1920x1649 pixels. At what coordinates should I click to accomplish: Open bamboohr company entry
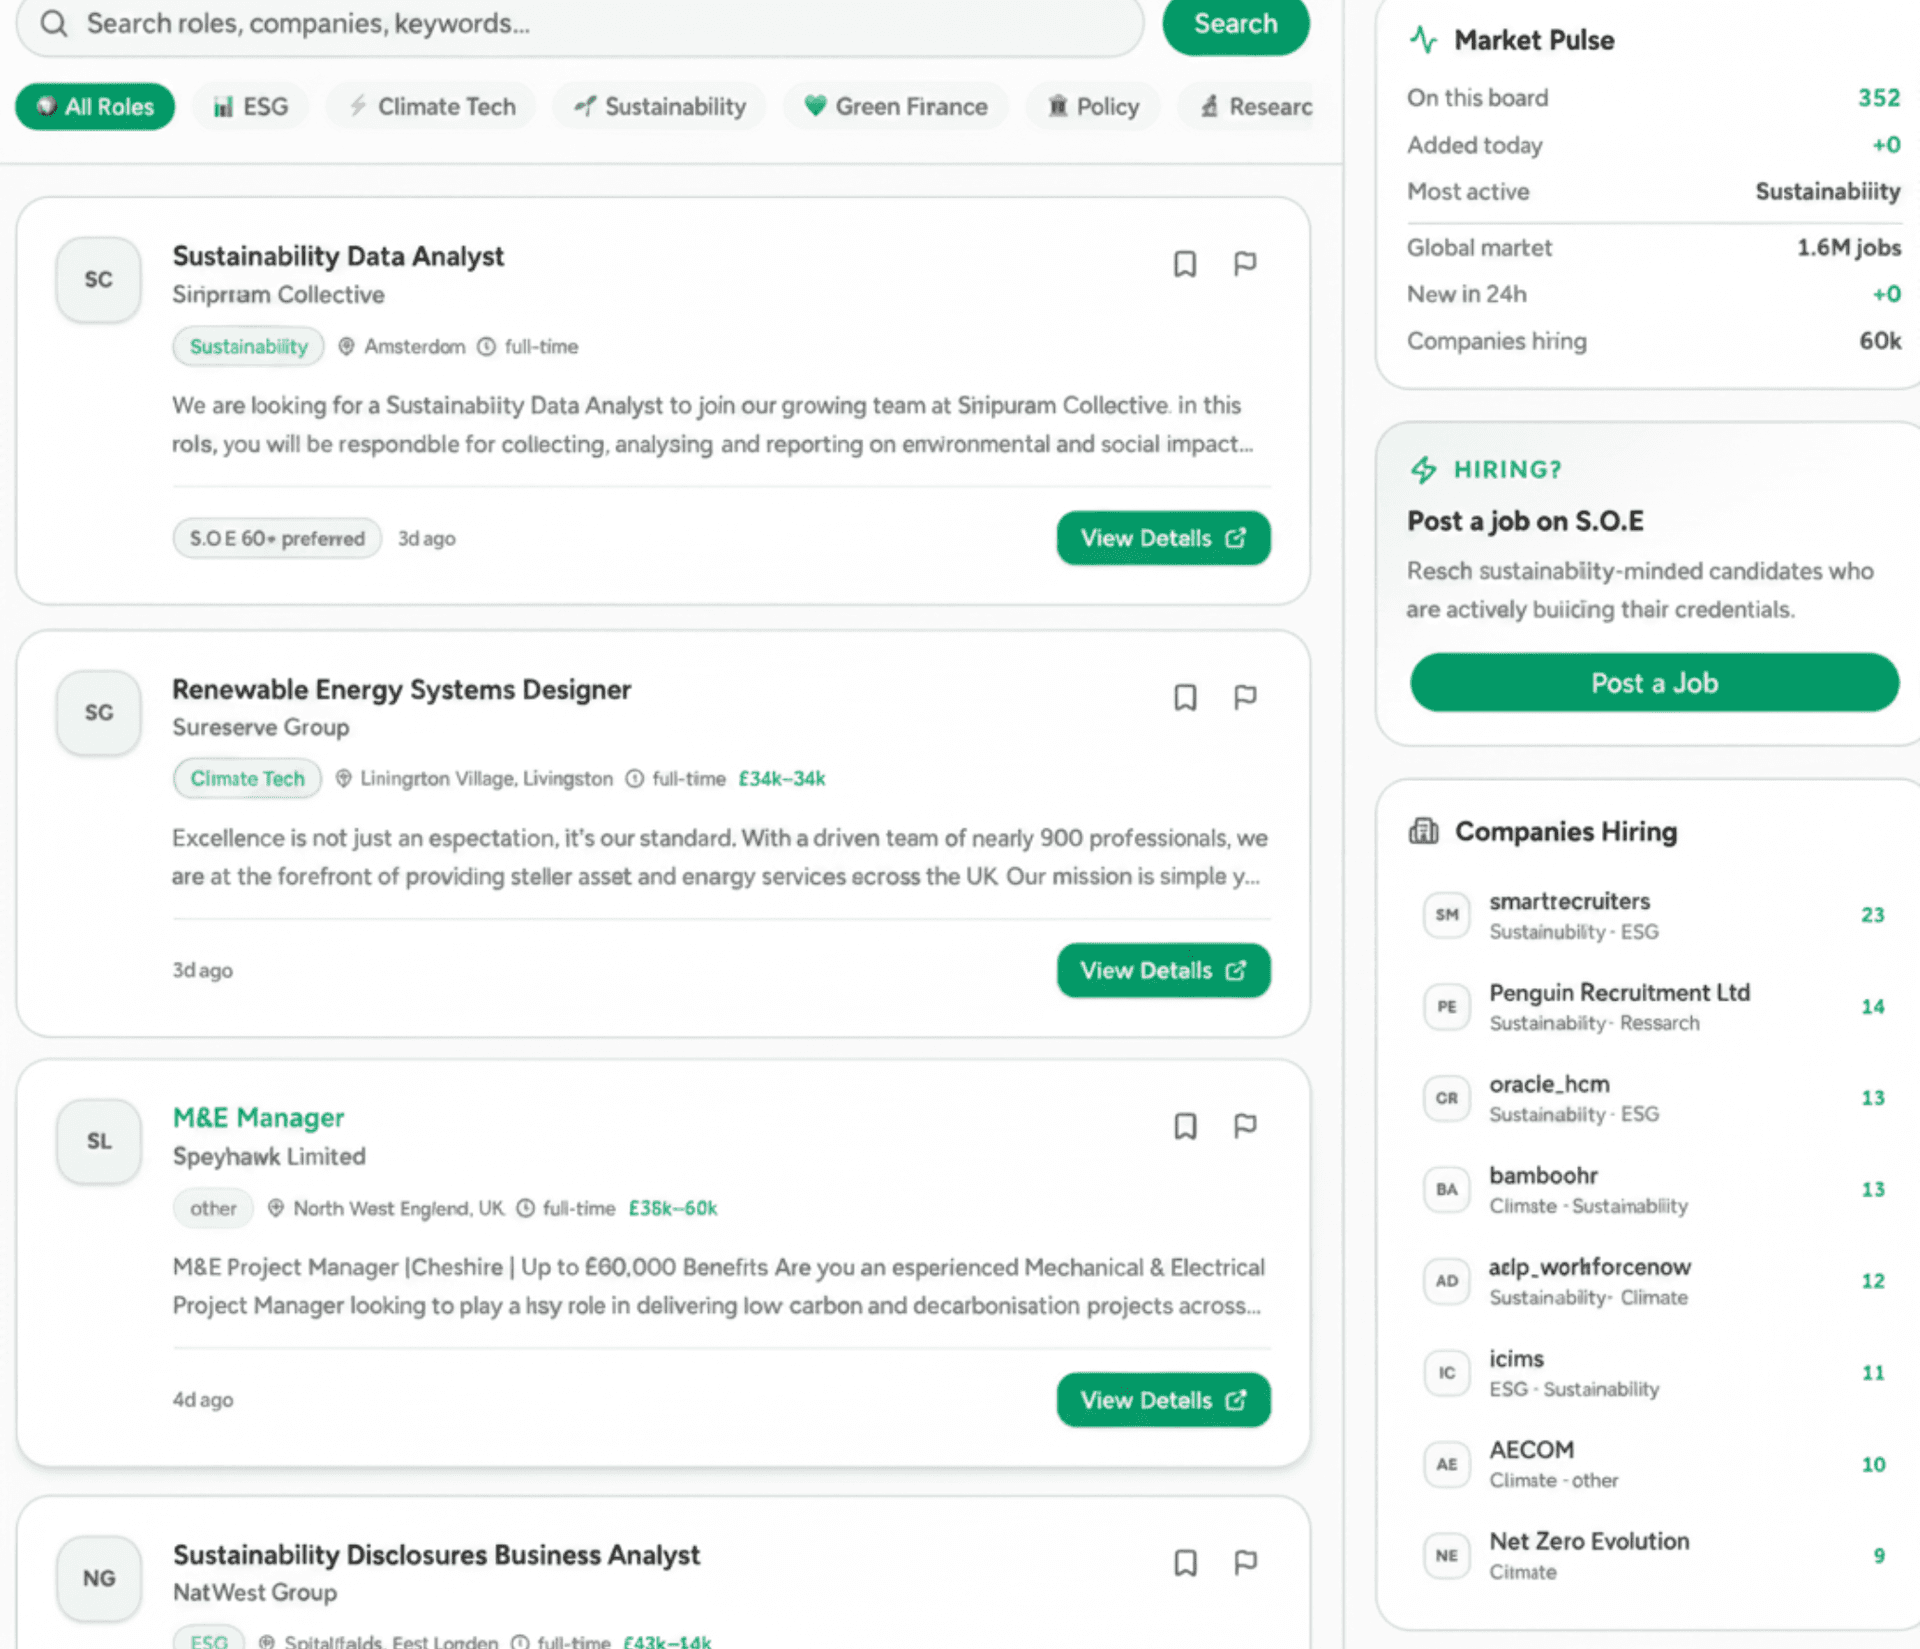1654,1190
